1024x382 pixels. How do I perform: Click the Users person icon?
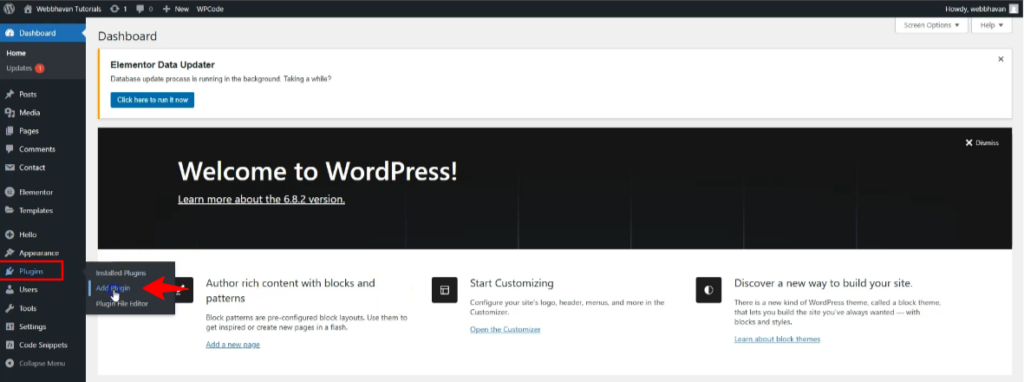(x=10, y=289)
